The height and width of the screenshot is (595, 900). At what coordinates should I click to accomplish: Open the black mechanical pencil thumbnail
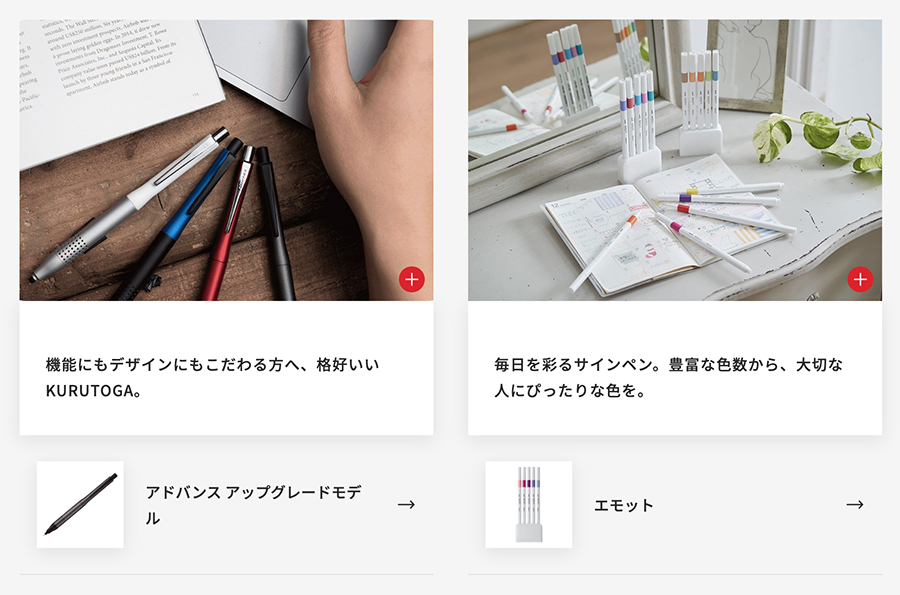[80, 504]
